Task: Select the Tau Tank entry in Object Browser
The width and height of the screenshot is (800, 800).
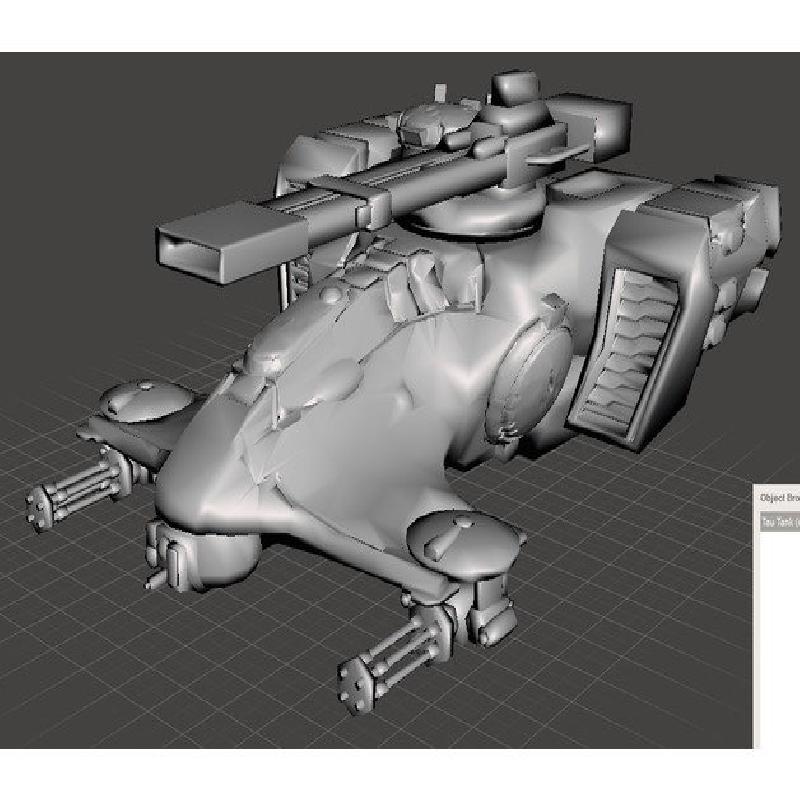Action: point(780,522)
